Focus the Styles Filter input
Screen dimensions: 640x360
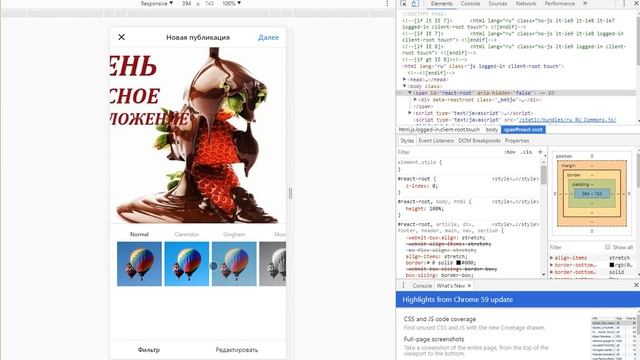pos(449,152)
